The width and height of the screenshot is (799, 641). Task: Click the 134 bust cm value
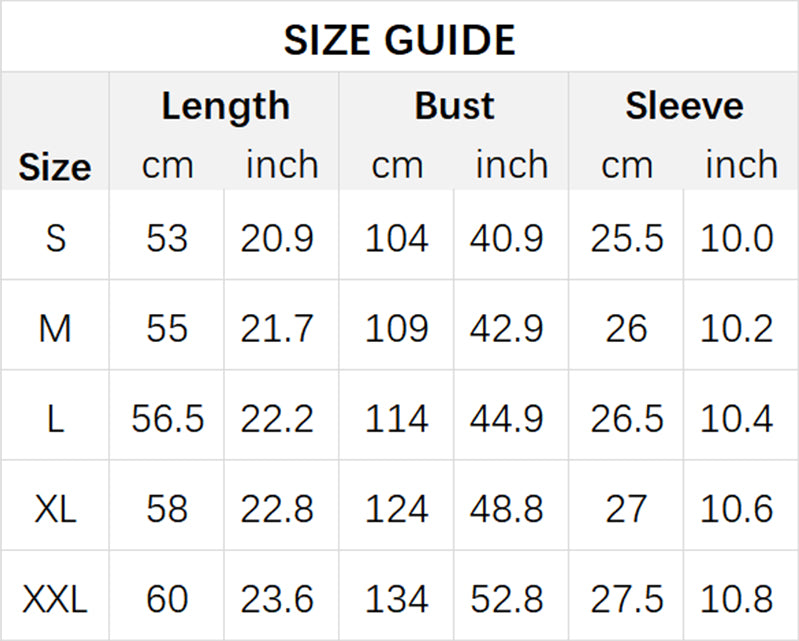tap(397, 599)
